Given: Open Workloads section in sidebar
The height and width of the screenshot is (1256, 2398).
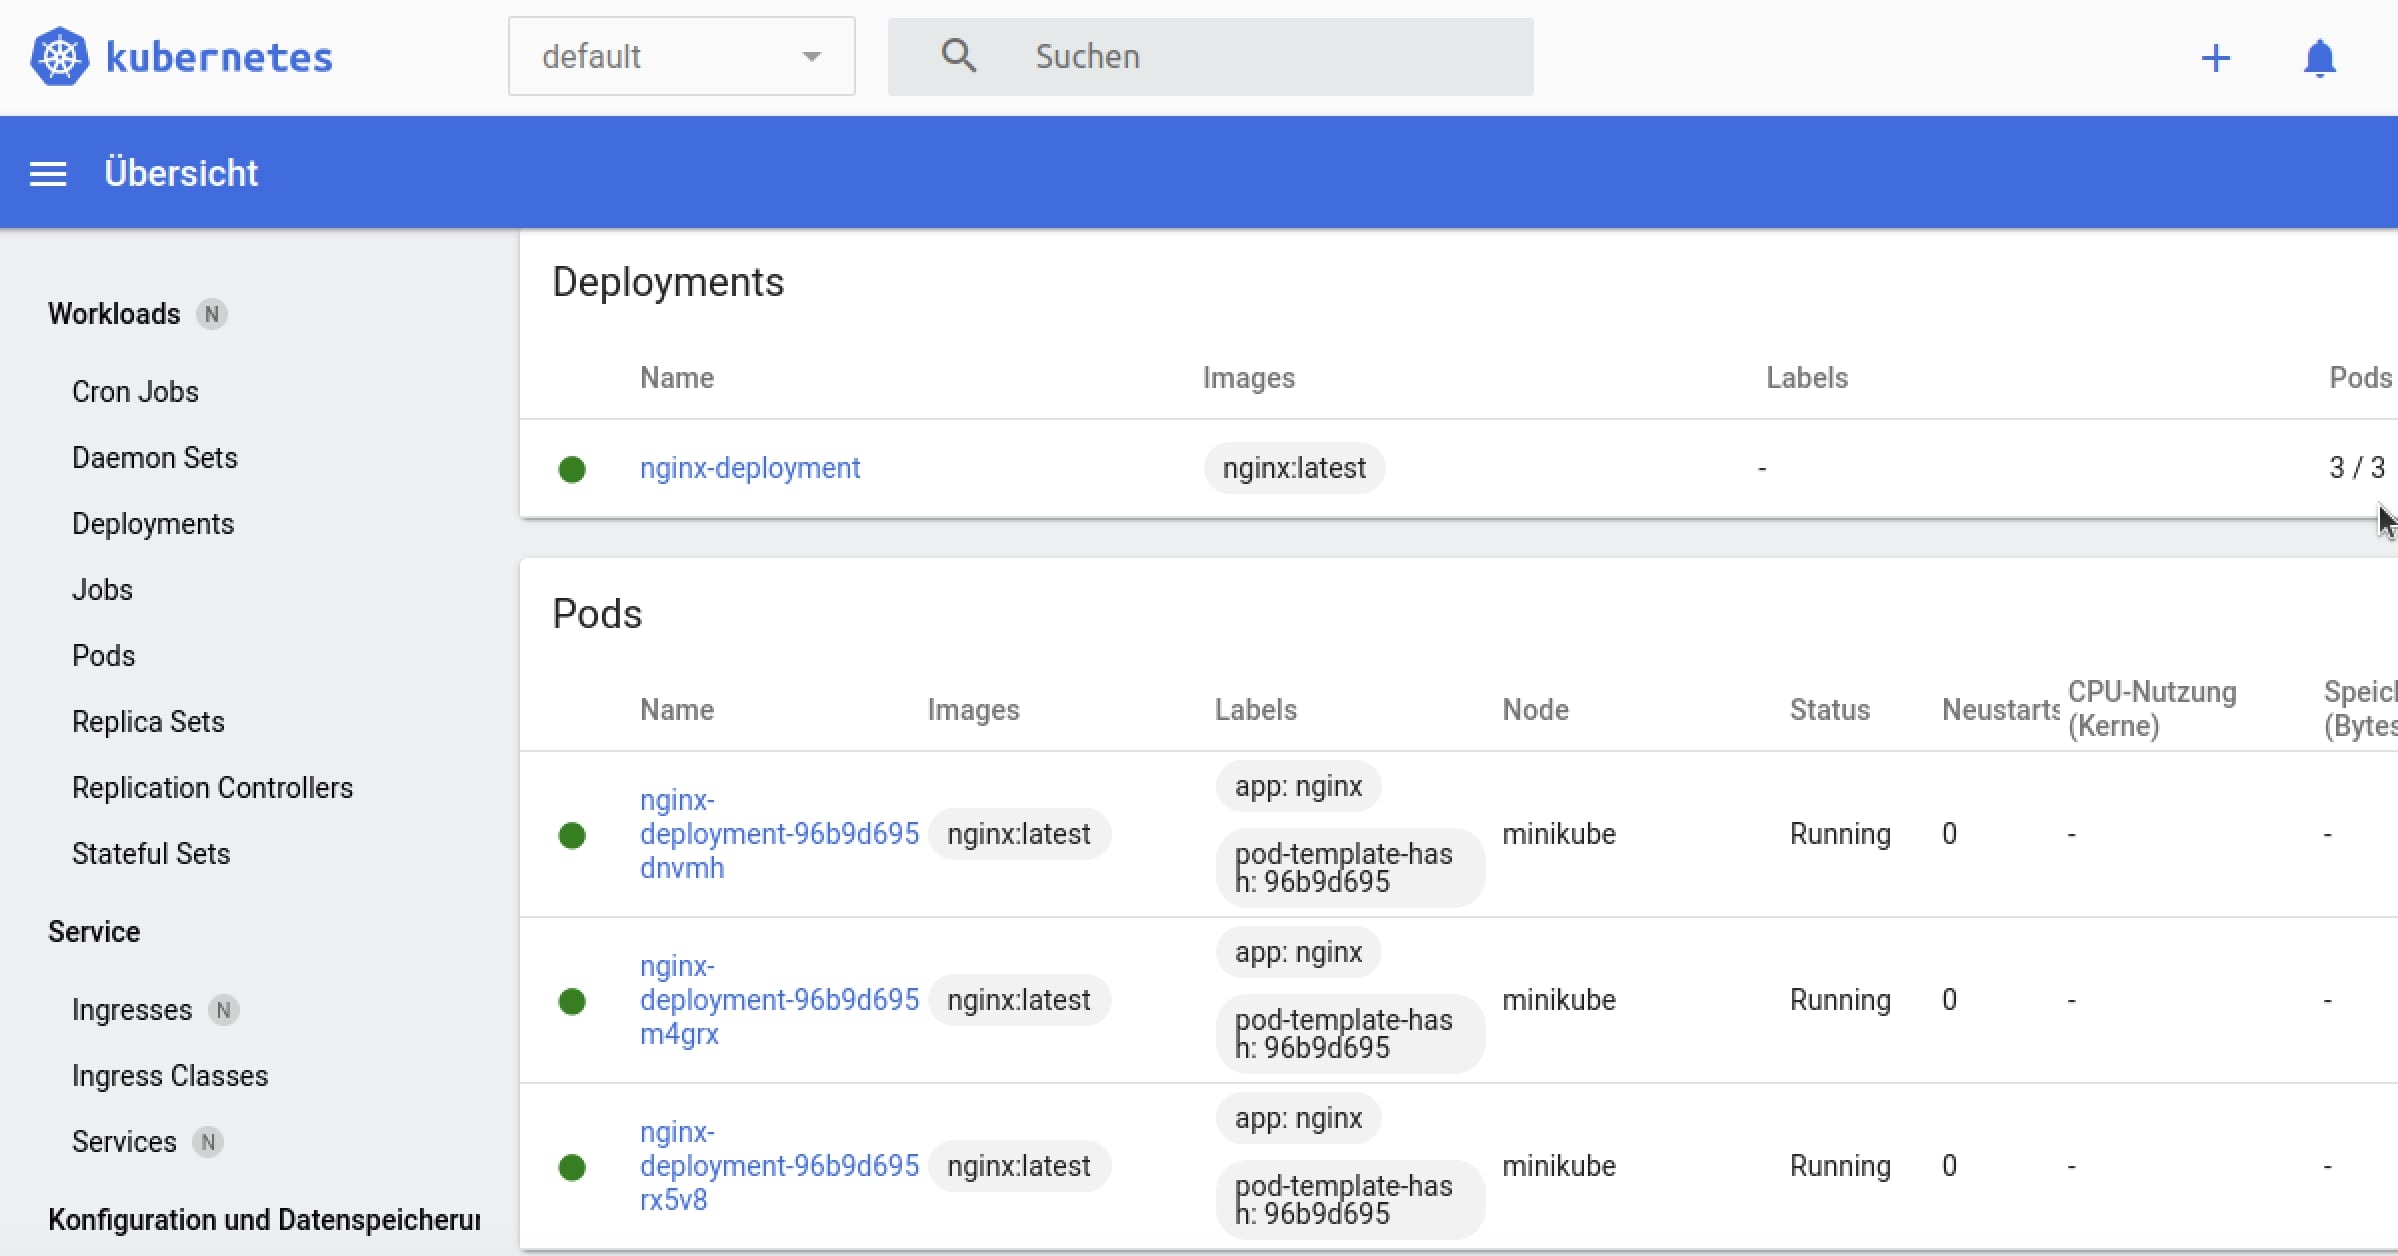Looking at the screenshot, I should [x=114, y=314].
